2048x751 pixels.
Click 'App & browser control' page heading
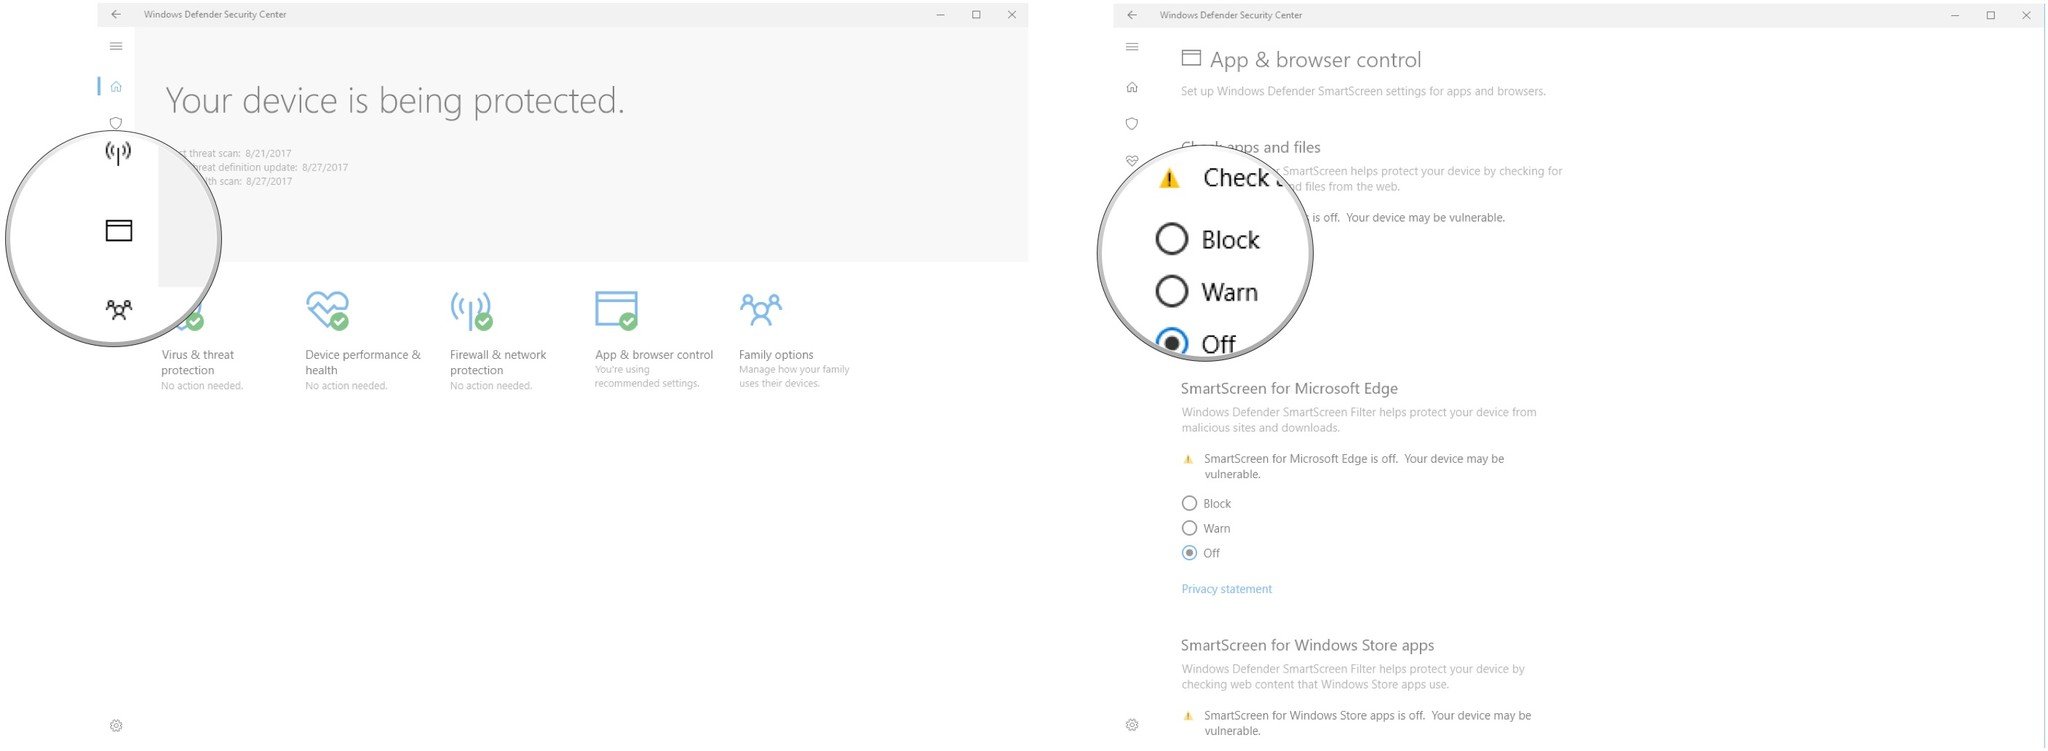pyautogui.click(x=1315, y=60)
